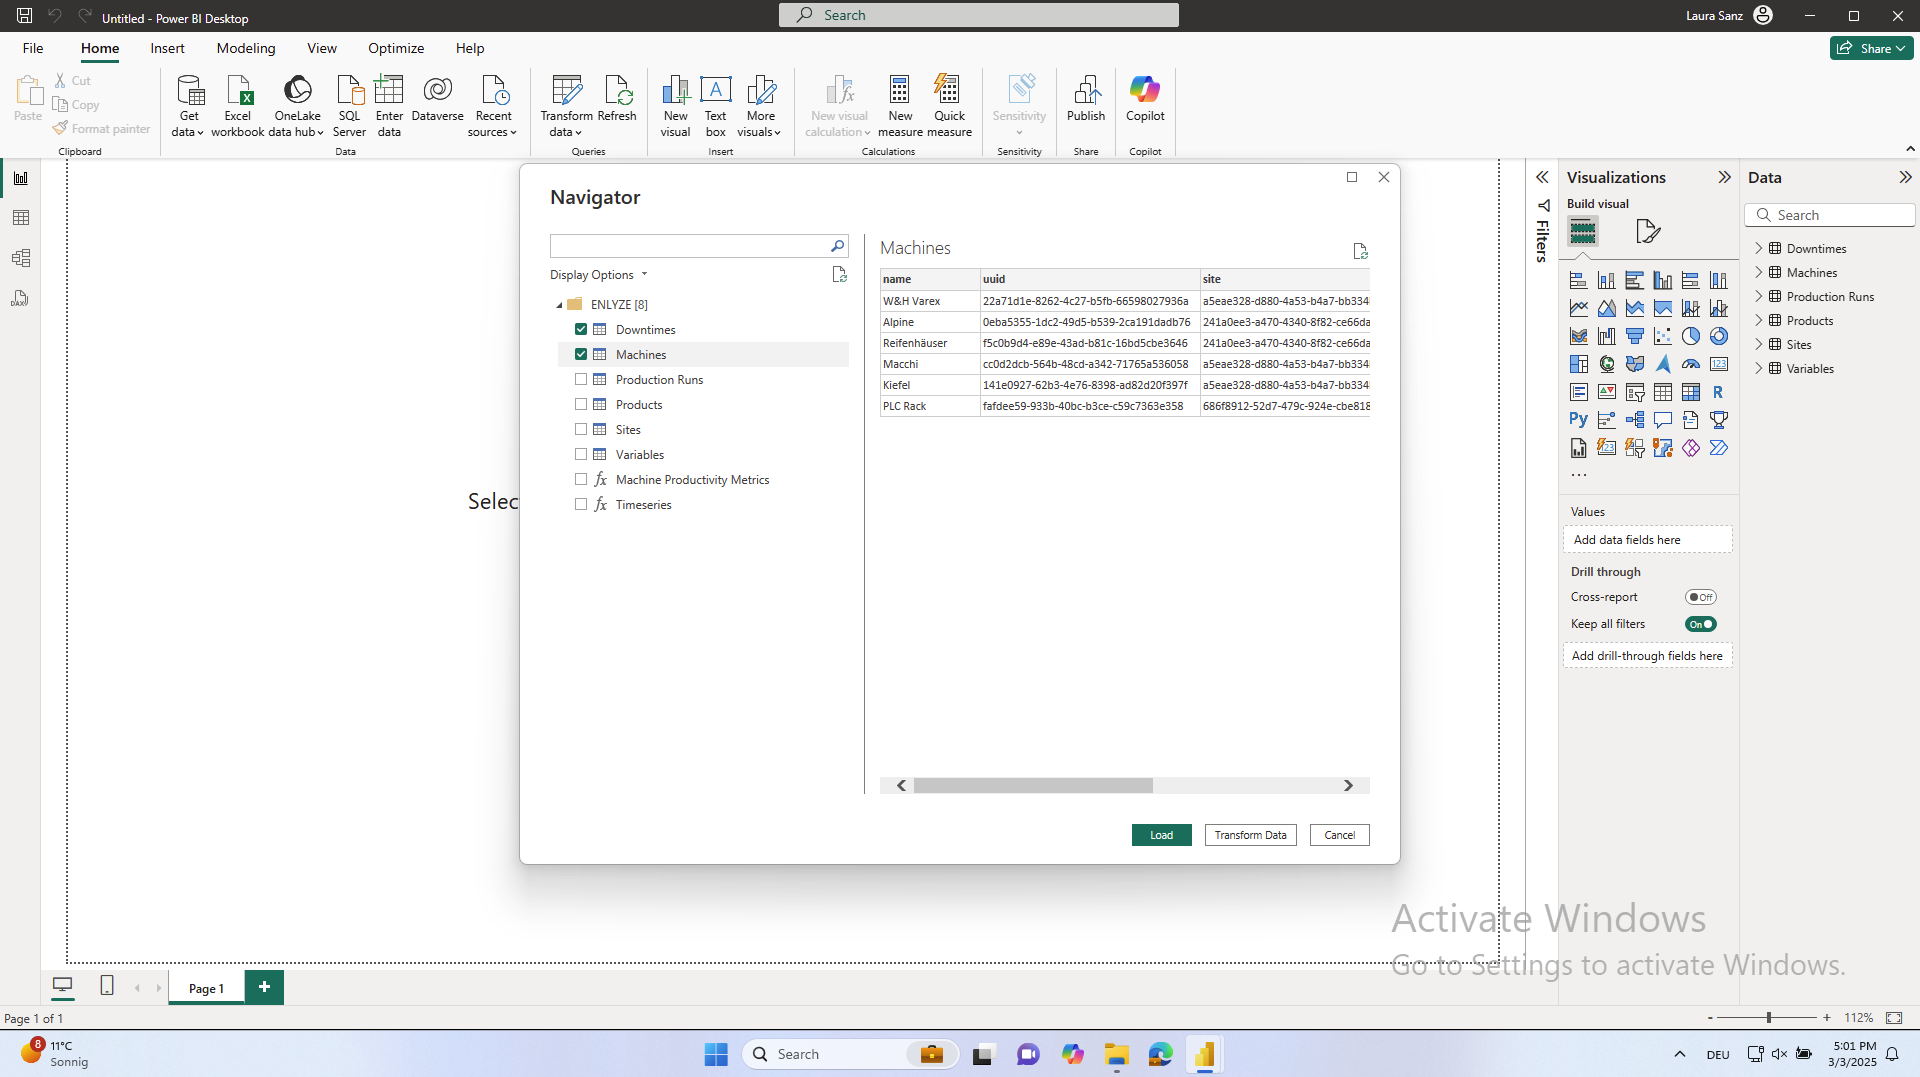Click the Transform Data button

[1250, 835]
